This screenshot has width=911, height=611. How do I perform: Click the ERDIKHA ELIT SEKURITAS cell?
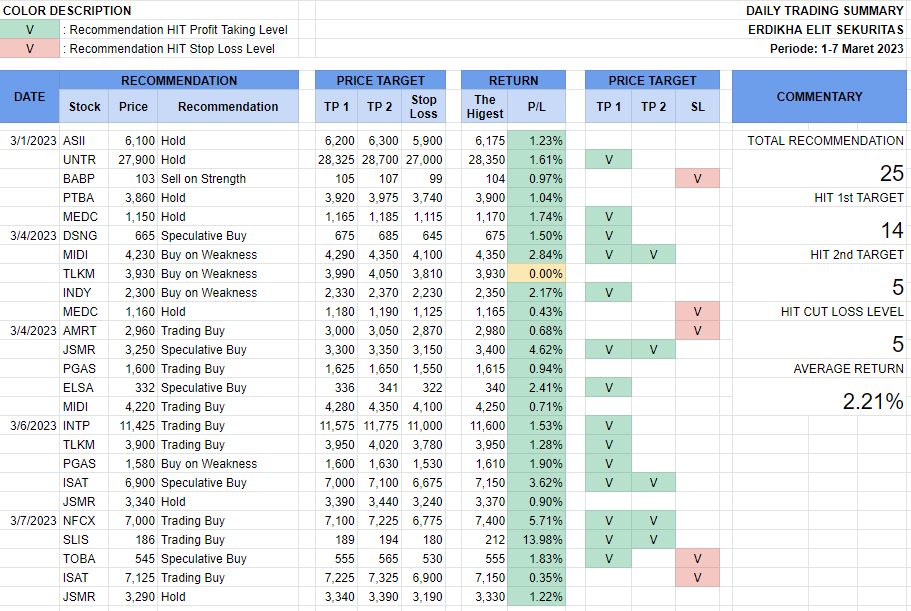[826, 30]
